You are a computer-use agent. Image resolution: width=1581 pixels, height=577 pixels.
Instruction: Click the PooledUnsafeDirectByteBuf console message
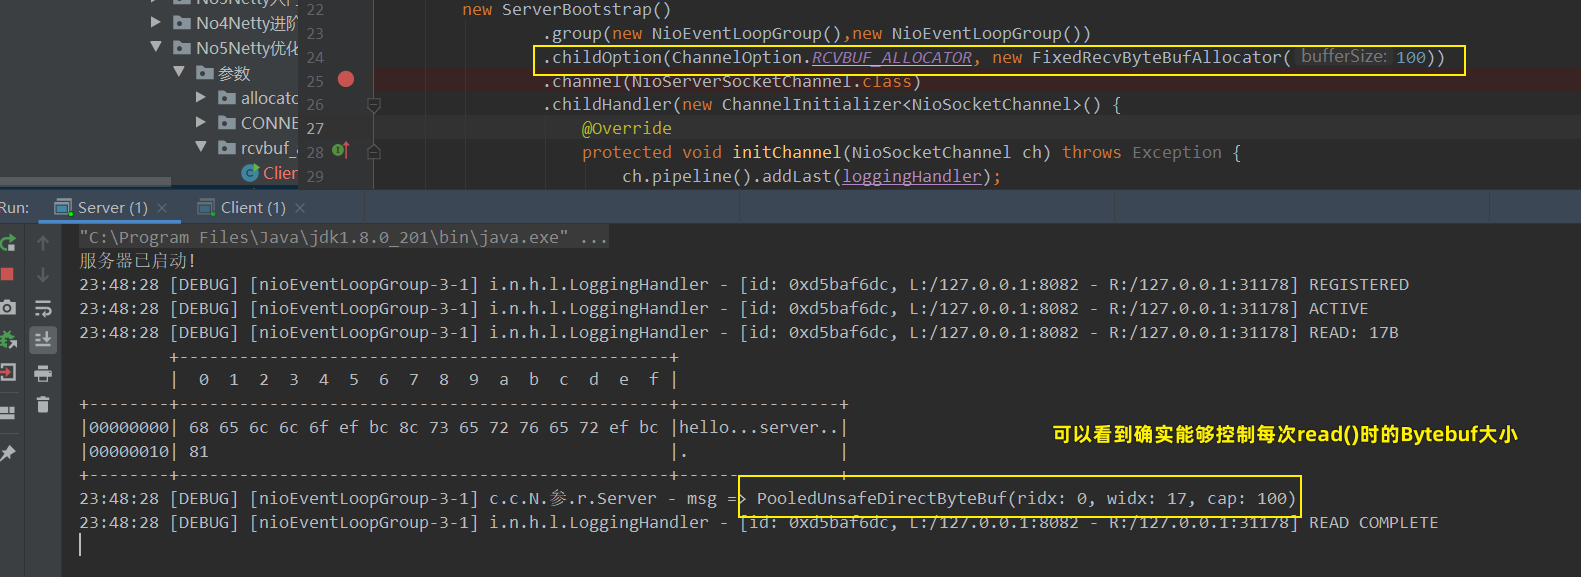[1026, 499]
